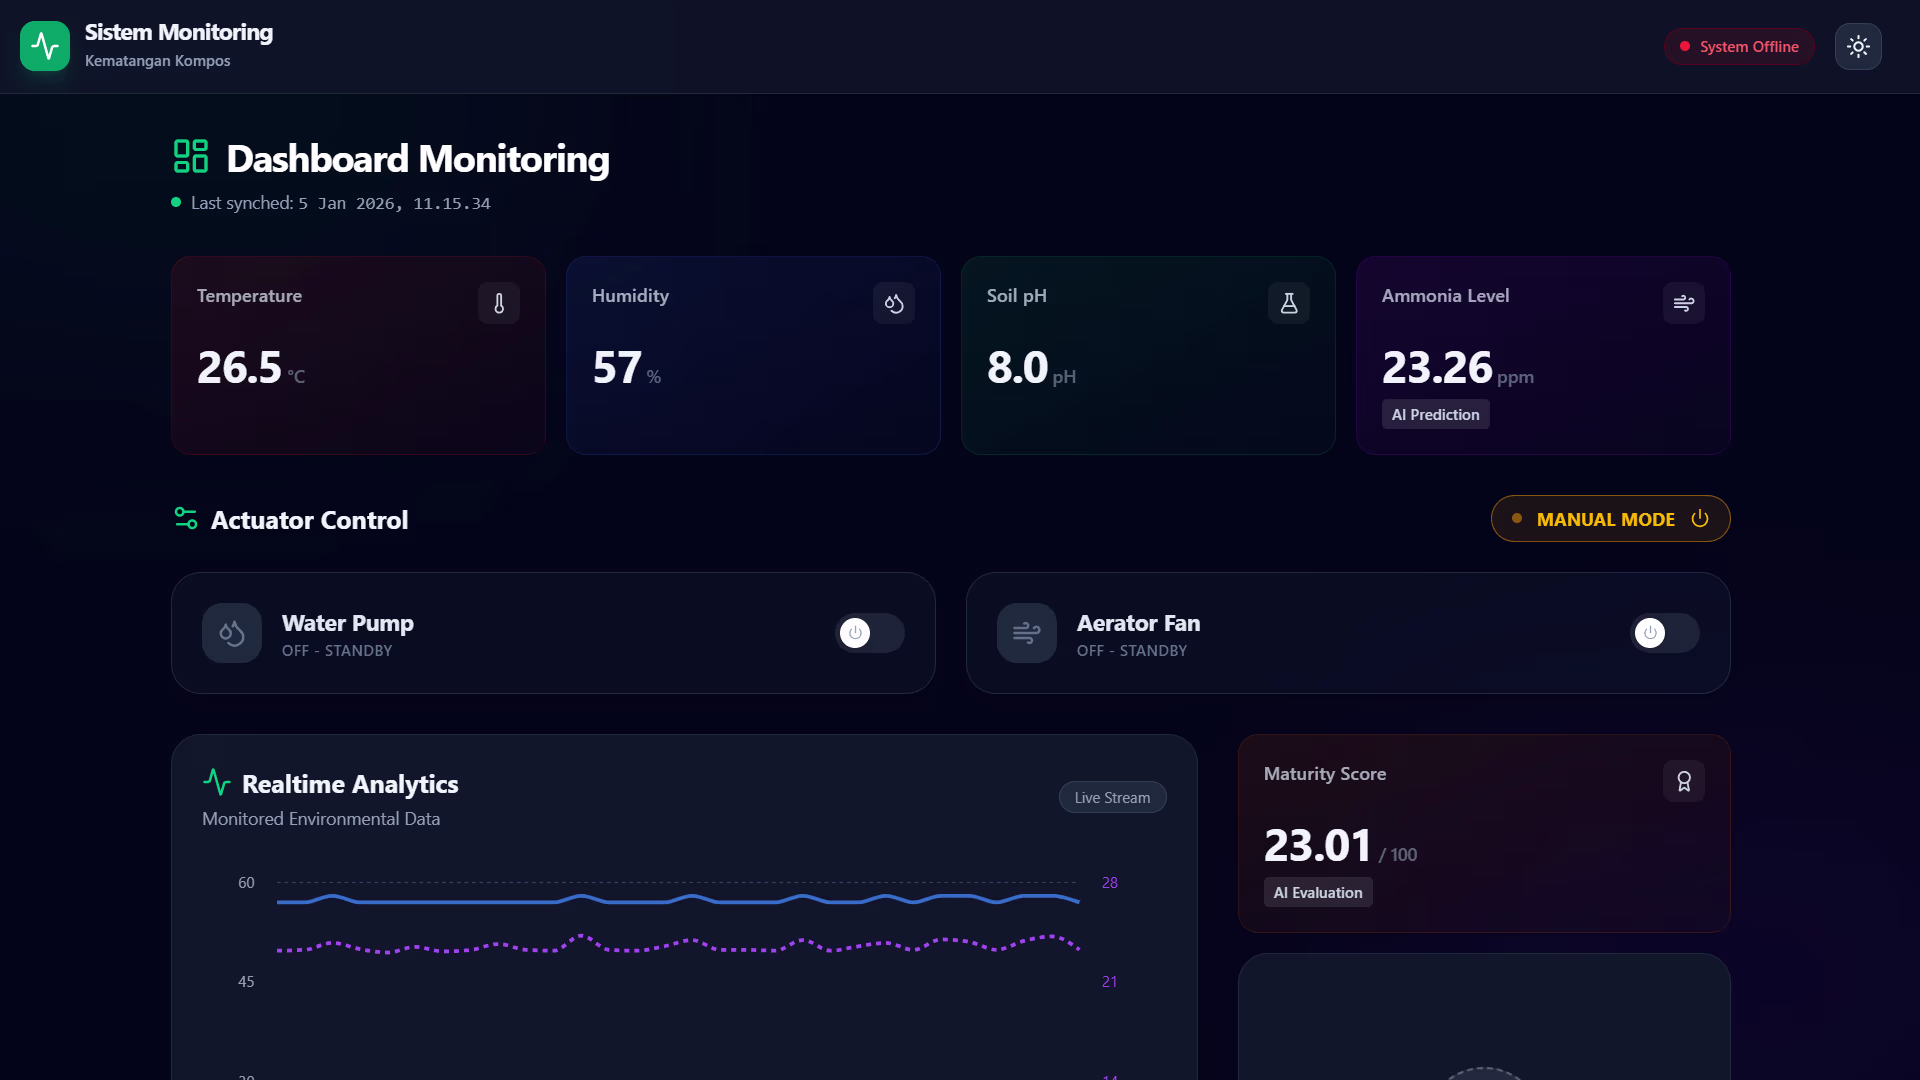1920x1080 pixels.
Task: Click the flask icon on Soil pH card
Action: click(x=1289, y=303)
